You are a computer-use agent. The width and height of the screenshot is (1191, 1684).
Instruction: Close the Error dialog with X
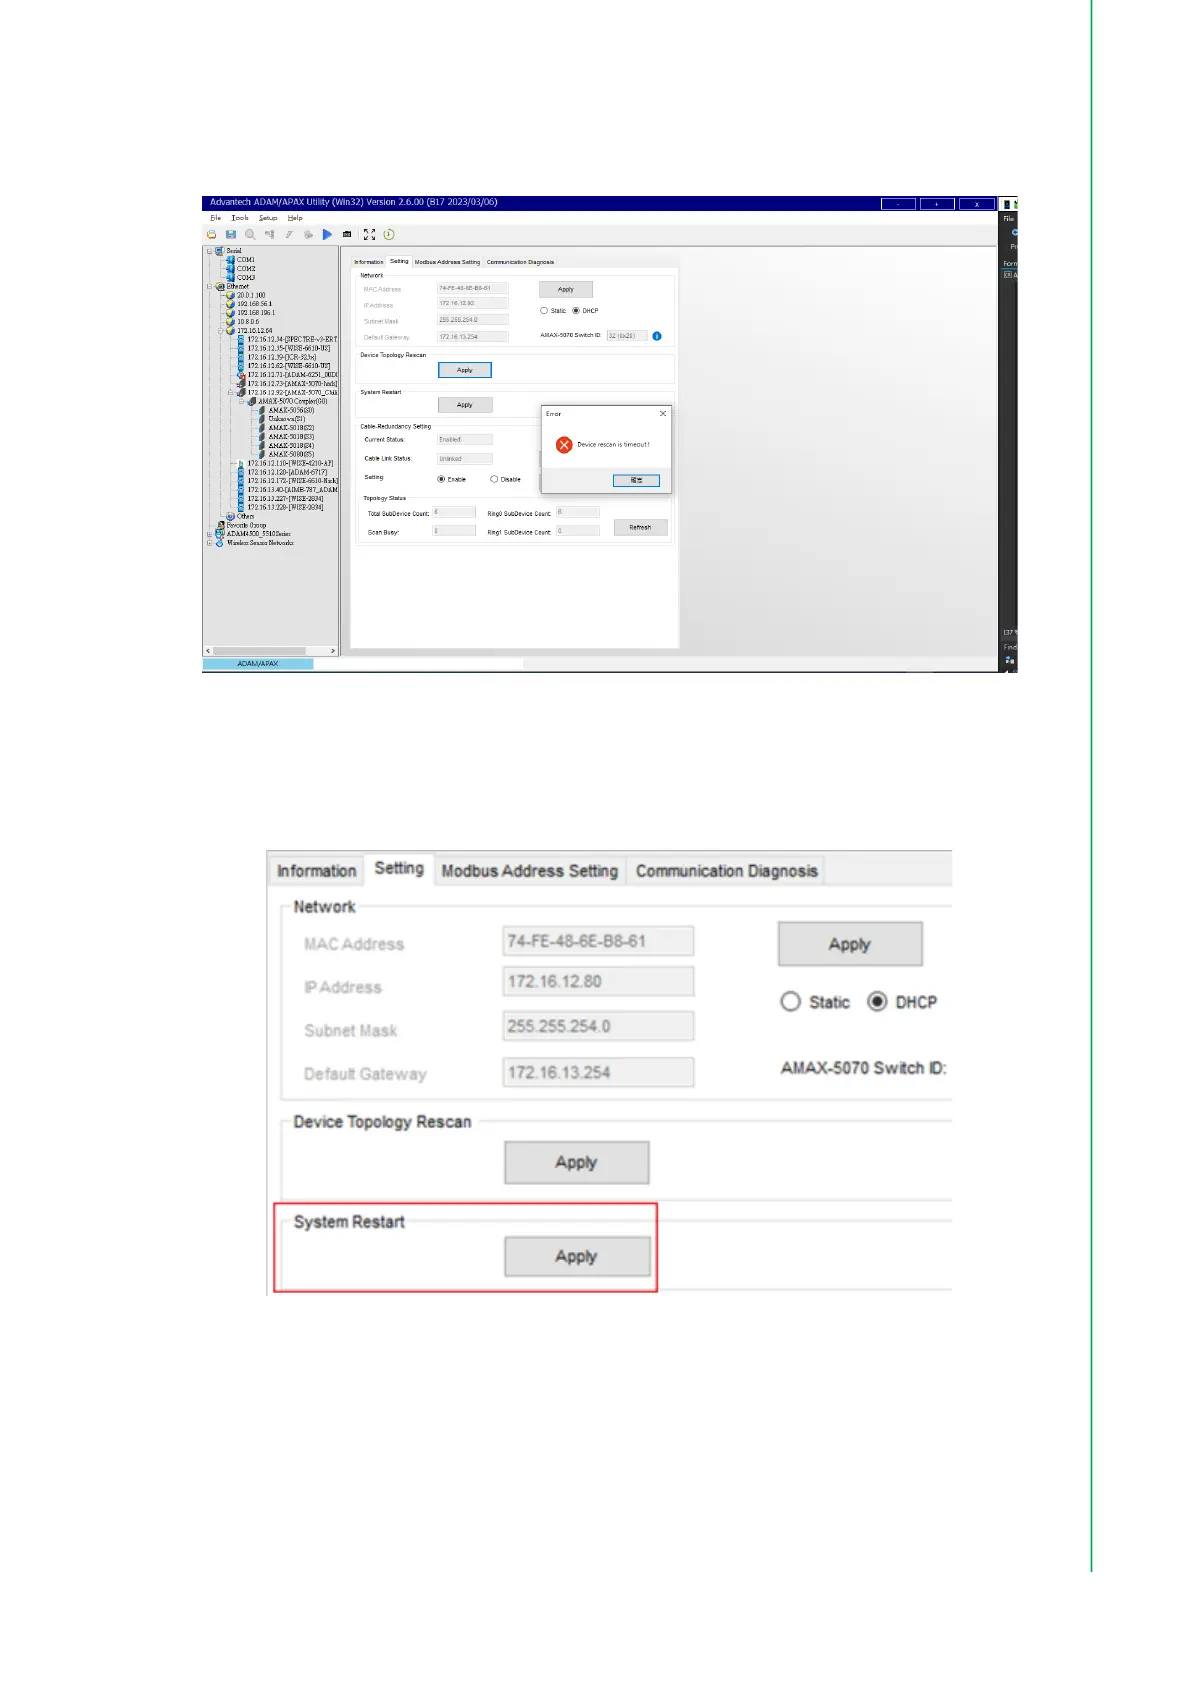662,414
